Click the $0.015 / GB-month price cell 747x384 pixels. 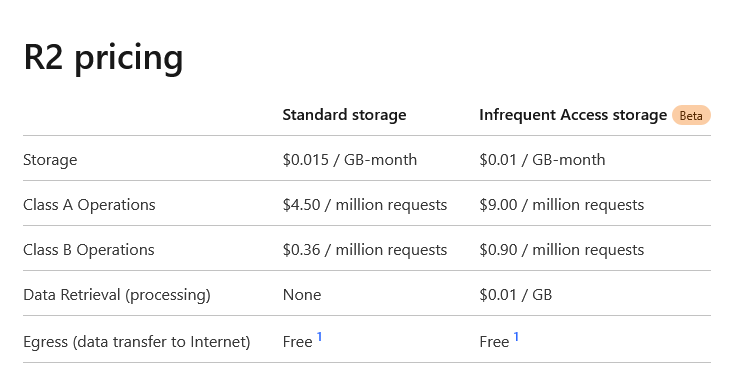tap(350, 160)
